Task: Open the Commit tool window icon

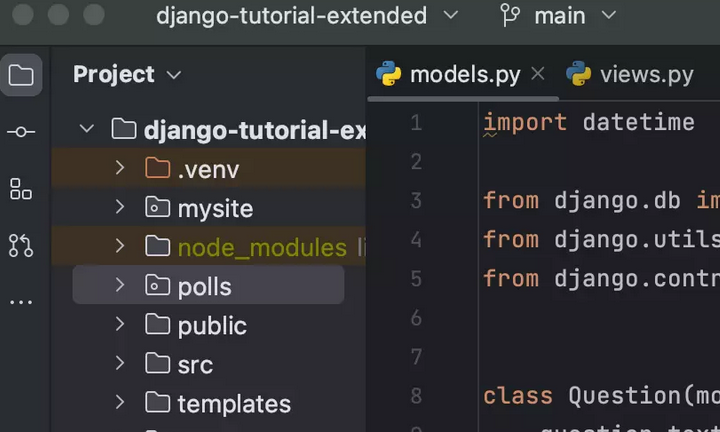Action: 21,132
